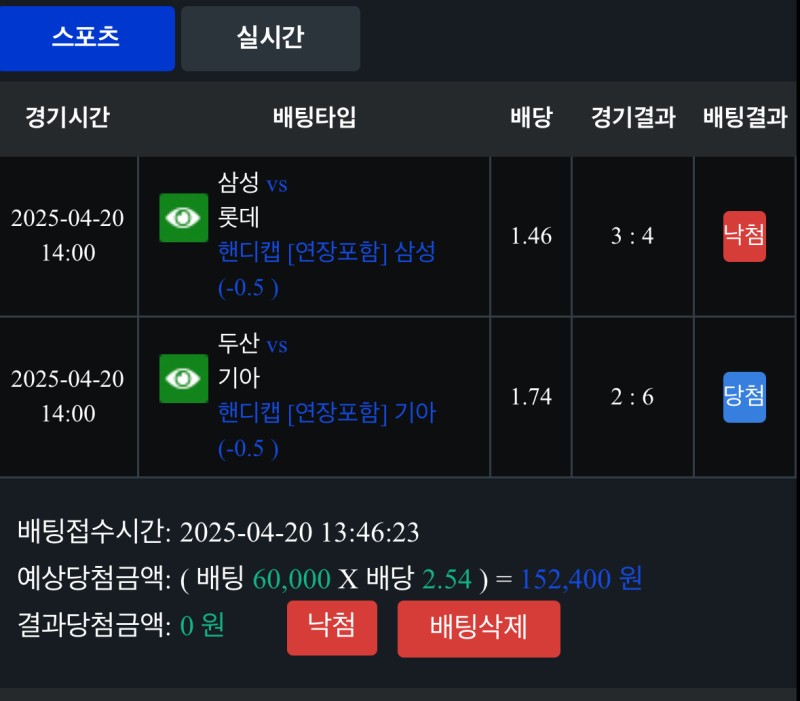Click the 1.46 odds value
The height and width of the screenshot is (701, 800).
coord(531,236)
